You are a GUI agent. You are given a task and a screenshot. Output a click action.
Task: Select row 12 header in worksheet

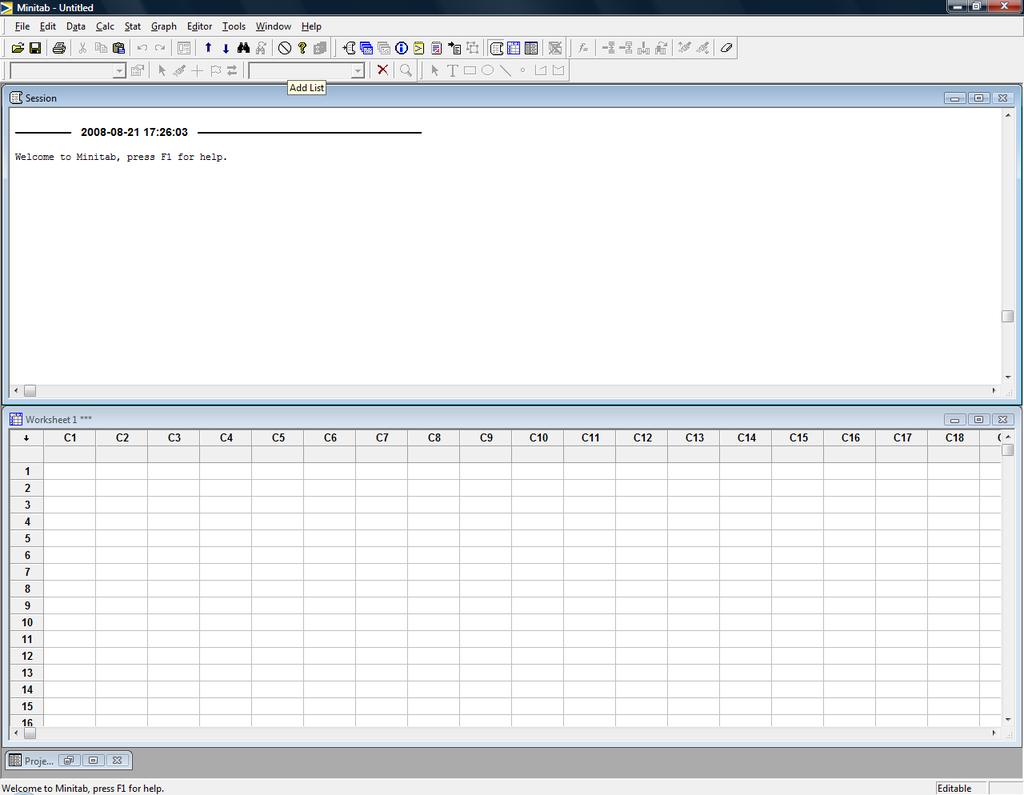point(27,656)
